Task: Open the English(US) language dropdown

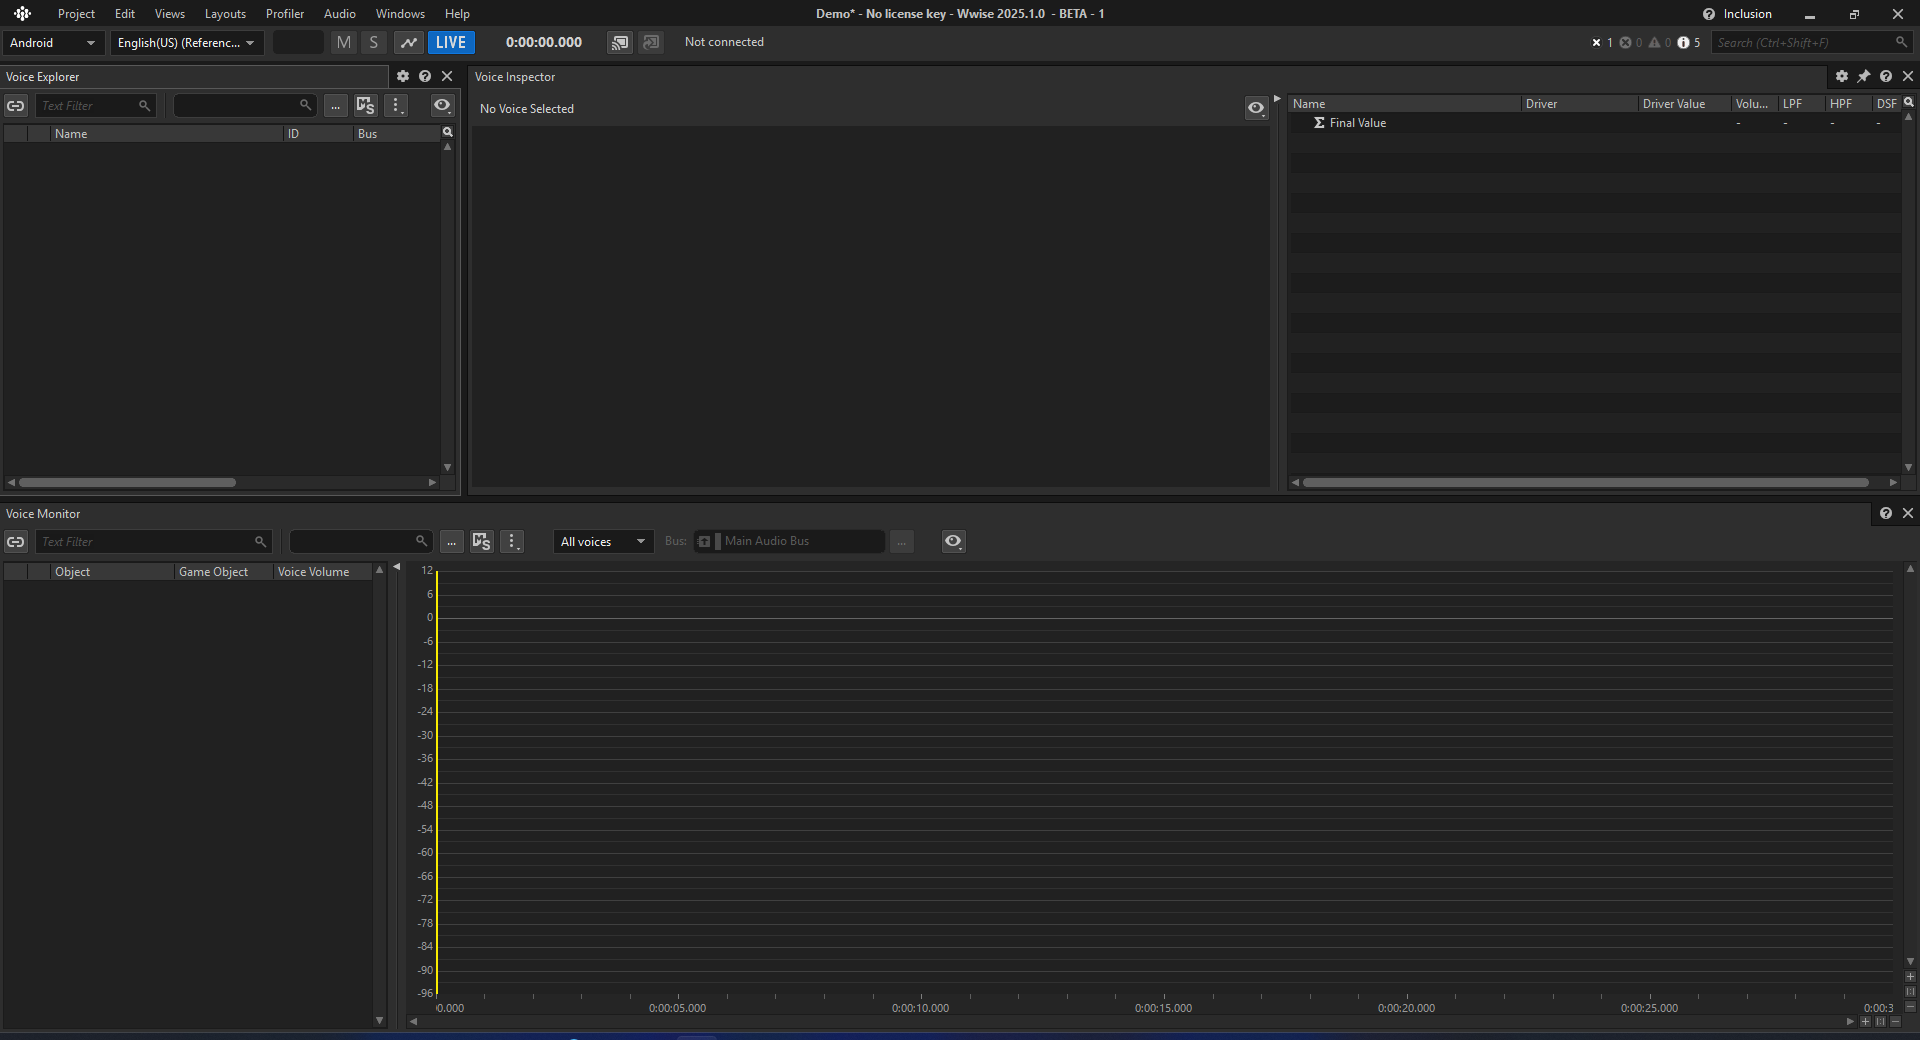Action: 186,43
